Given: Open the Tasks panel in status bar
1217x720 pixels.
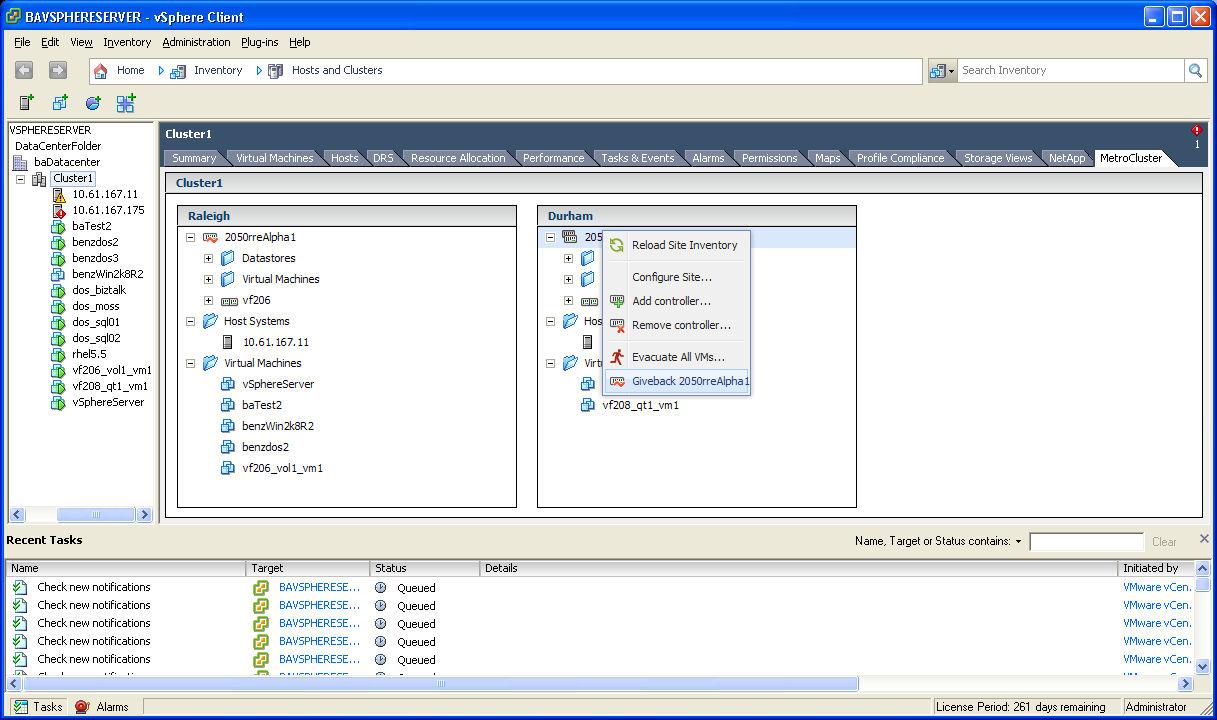Looking at the screenshot, I should [x=37, y=706].
